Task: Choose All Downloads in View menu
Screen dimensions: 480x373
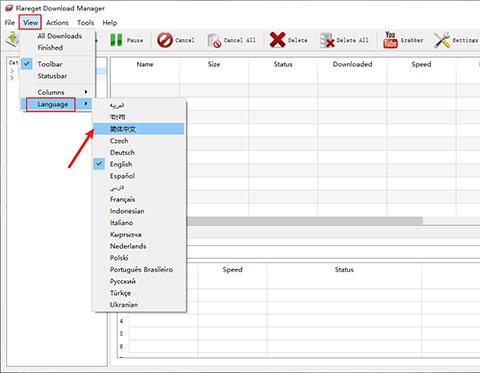Action: tap(57, 36)
